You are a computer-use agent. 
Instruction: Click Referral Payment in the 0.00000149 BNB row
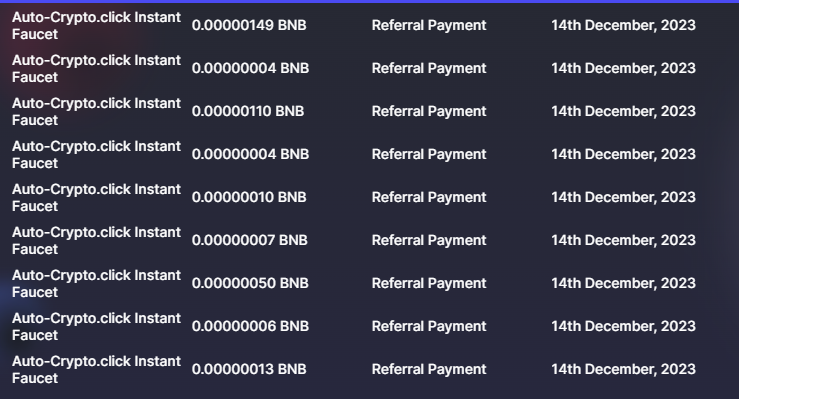click(x=429, y=25)
